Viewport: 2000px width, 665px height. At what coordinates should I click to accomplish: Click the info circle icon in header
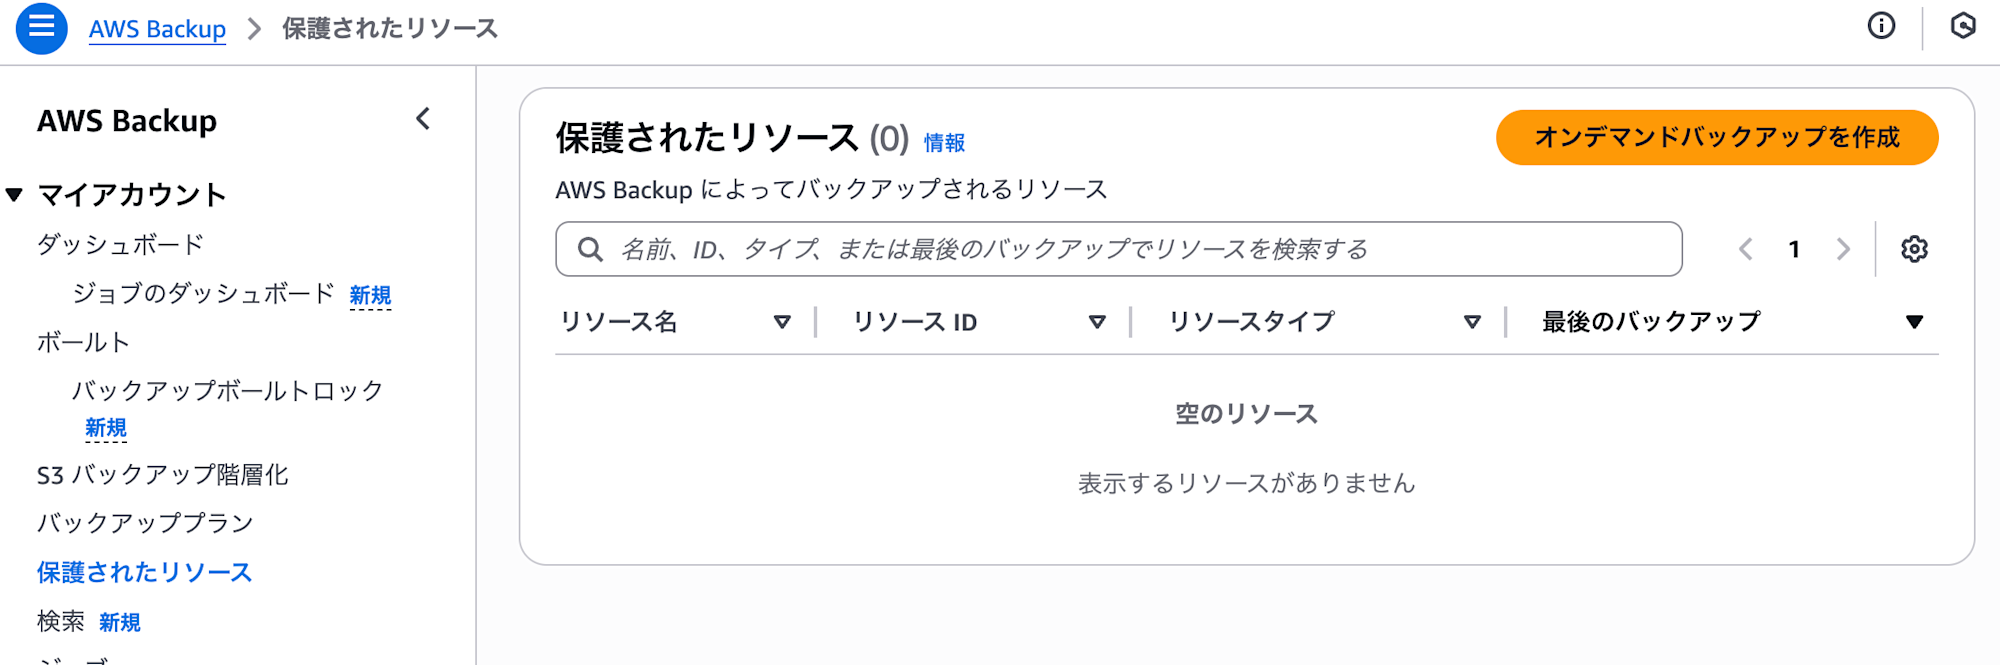[1881, 26]
